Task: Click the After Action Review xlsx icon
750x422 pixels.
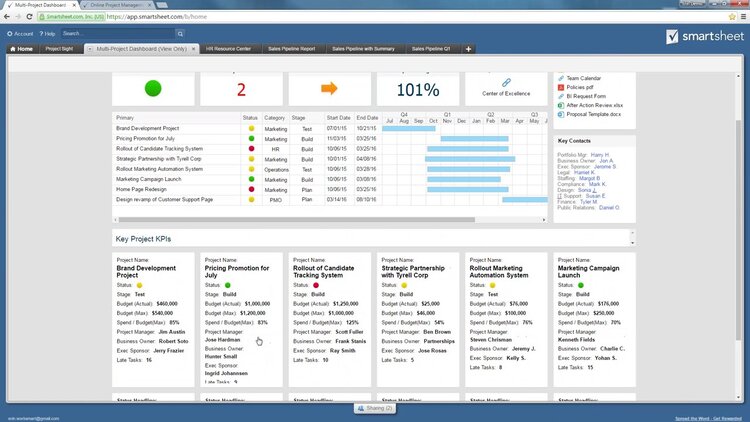Action: (561, 105)
